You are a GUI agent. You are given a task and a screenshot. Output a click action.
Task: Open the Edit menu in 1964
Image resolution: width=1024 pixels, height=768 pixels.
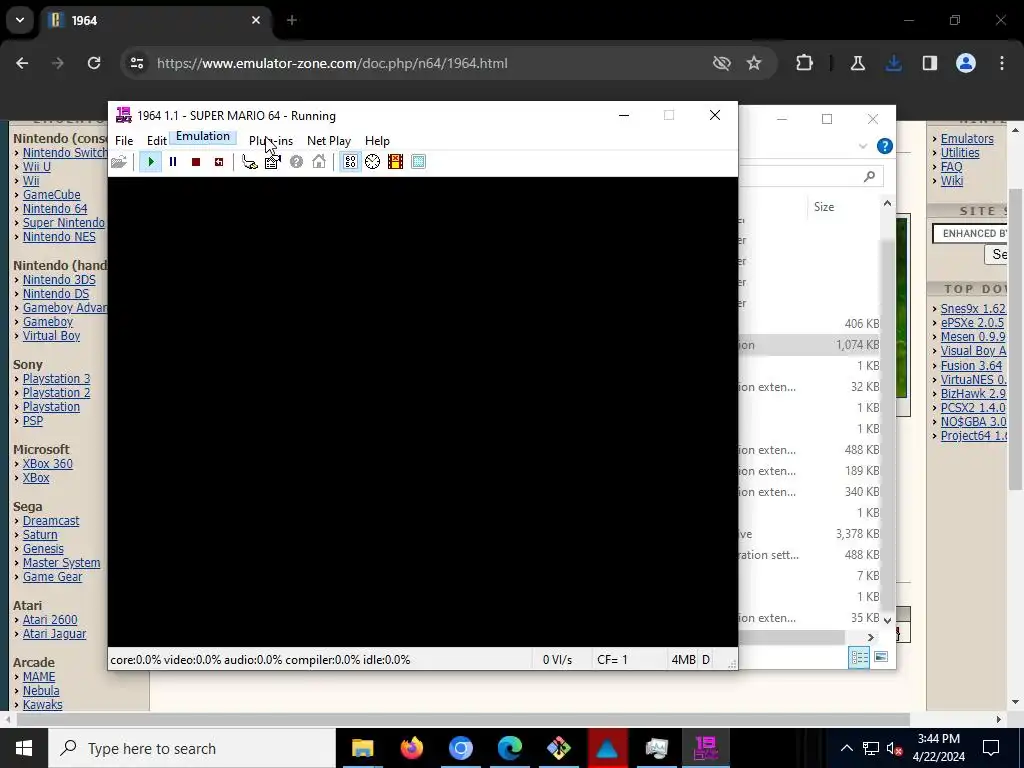157,141
